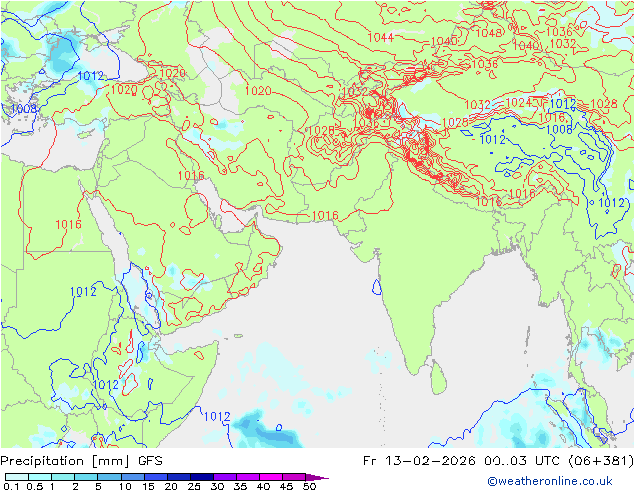Click the 'Precipitation [mm] GFS' title text
The image size is (634, 490).
click(x=81, y=461)
